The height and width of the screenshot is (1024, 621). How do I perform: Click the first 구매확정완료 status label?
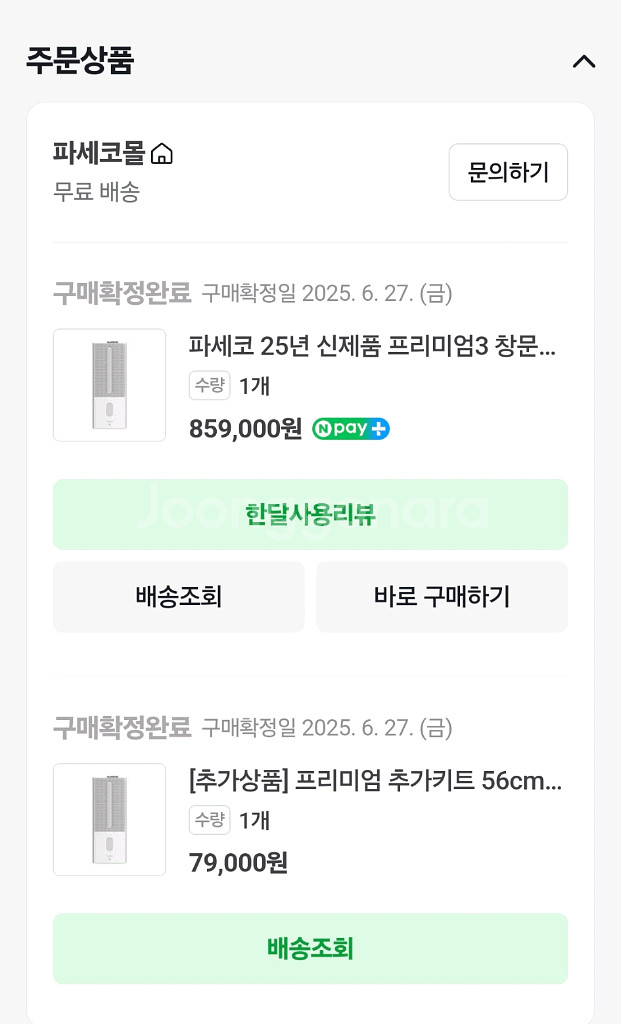(x=121, y=293)
